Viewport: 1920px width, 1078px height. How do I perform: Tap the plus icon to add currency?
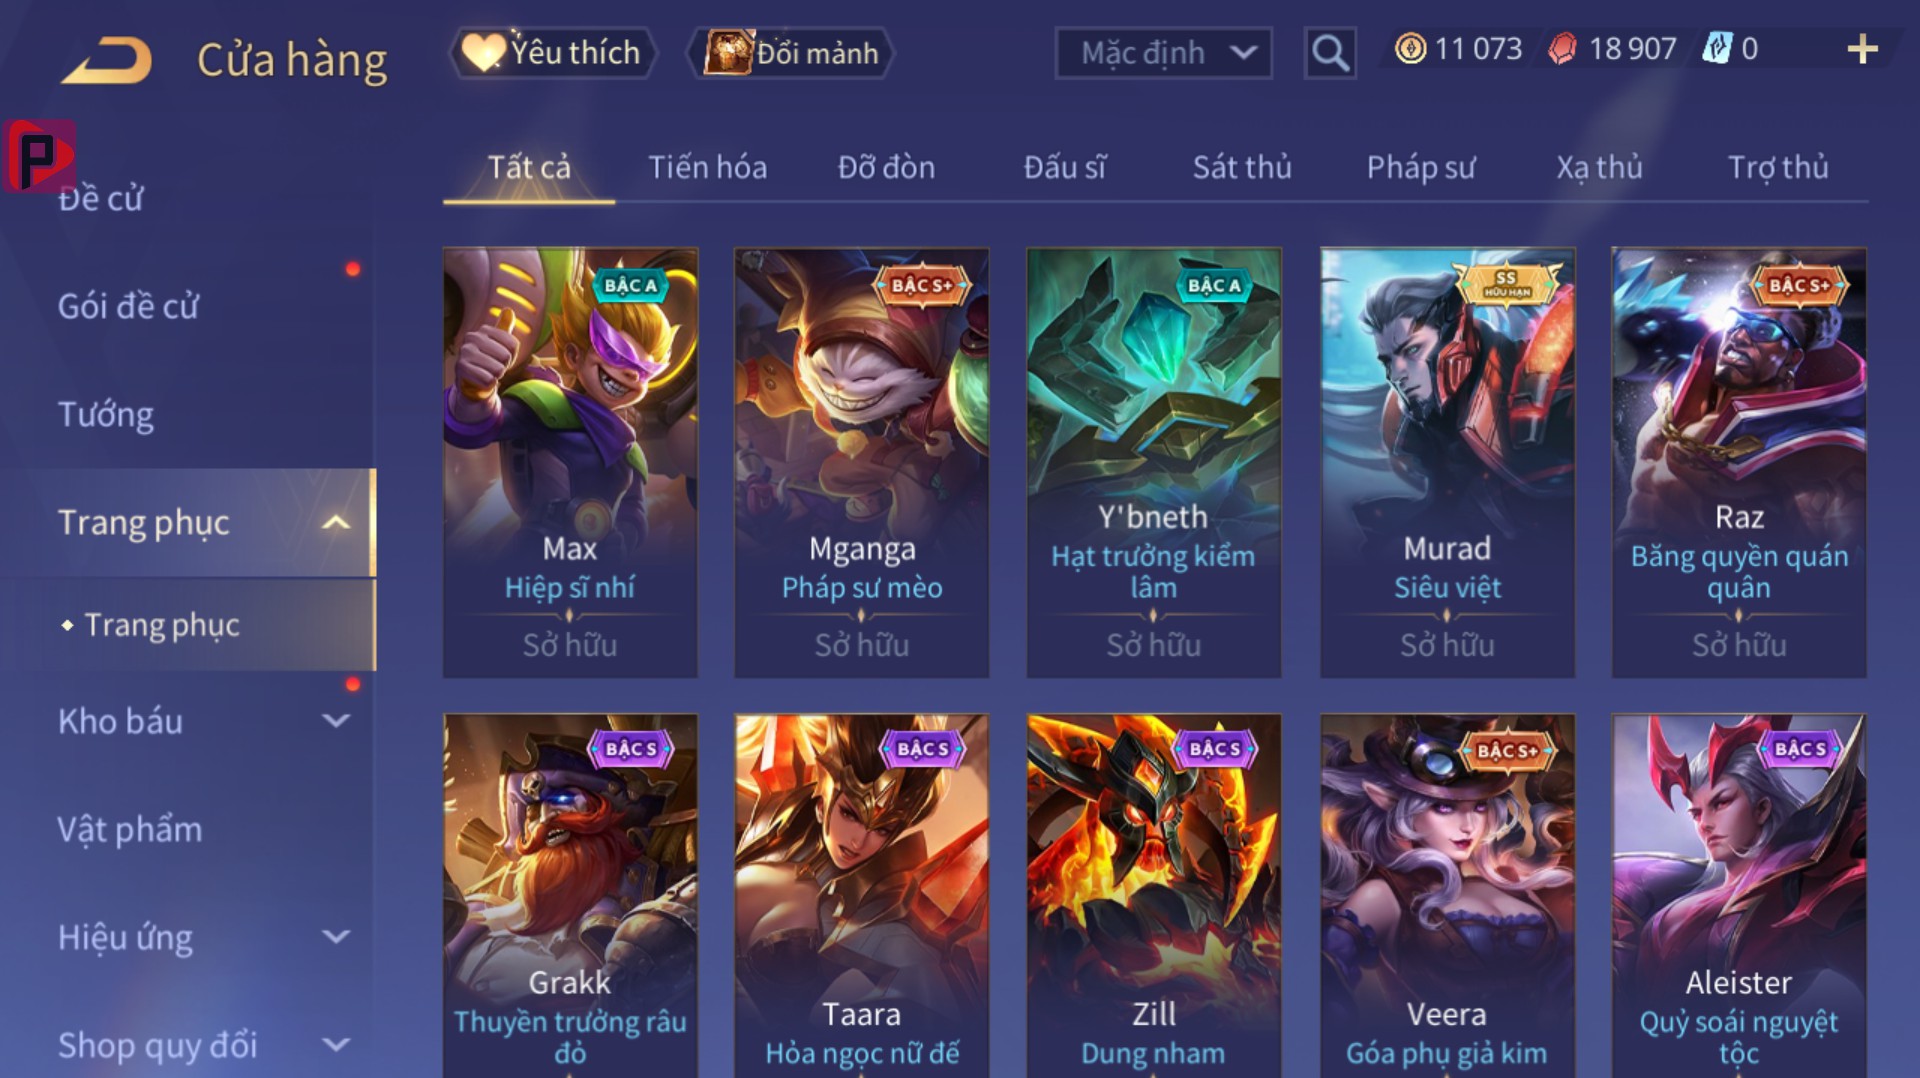(1862, 49)
